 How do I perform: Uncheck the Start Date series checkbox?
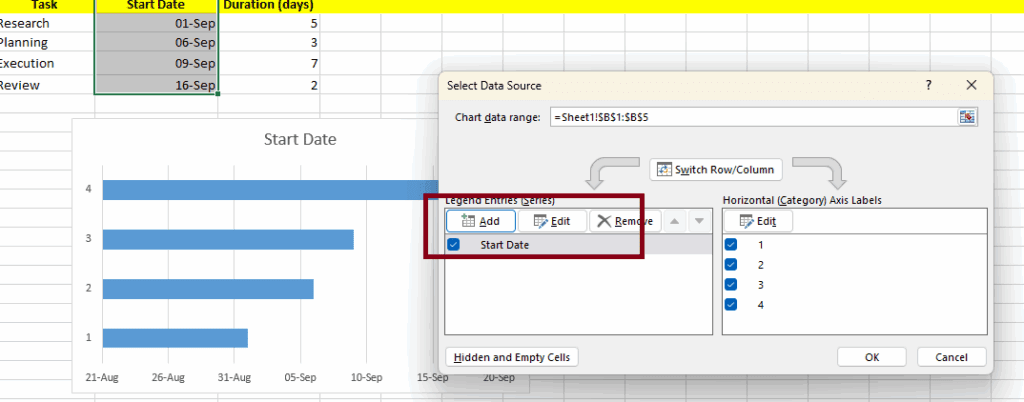pyautogui.click(x=454, y=245)
